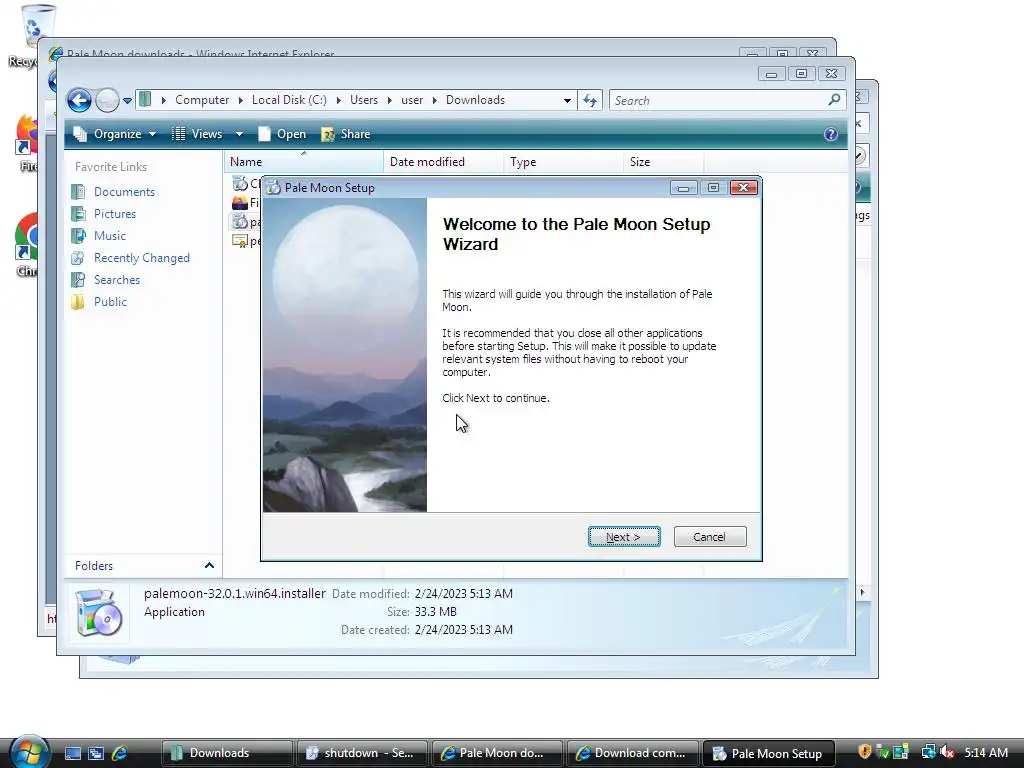
Task: Click the Pale Moon Setup title icon
Action: coord(274,187)
